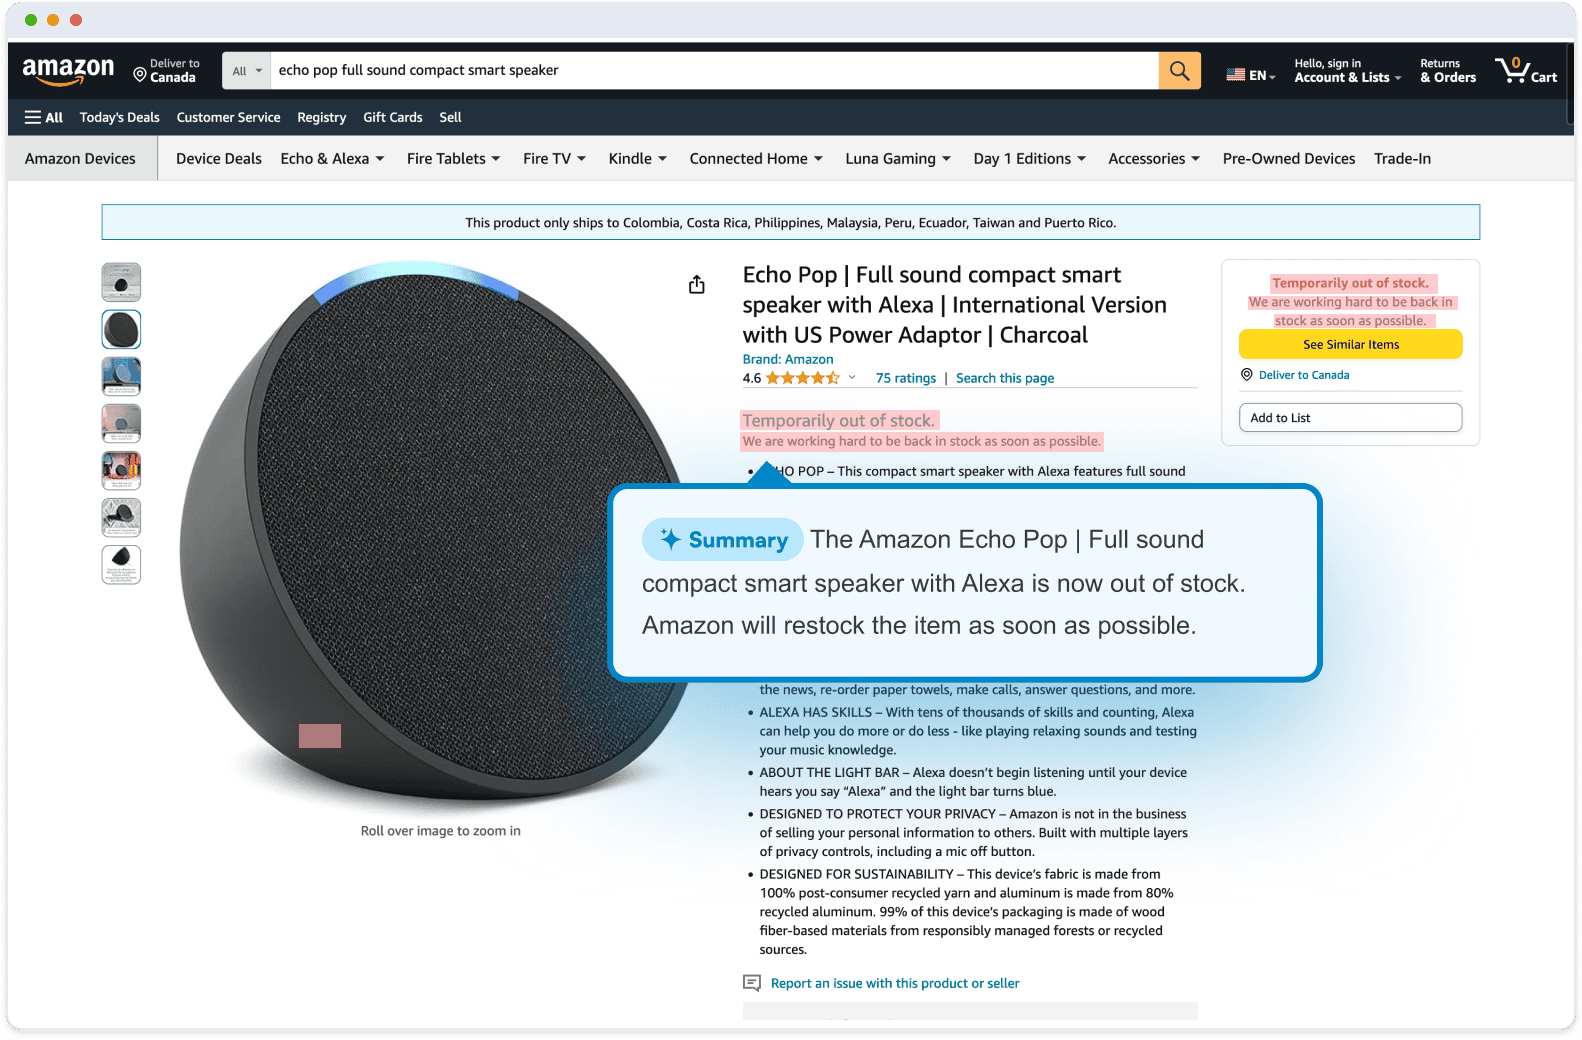The image size is (1582, 1040).
Task: Click the Add to List button
Action: coord(1351,418)
